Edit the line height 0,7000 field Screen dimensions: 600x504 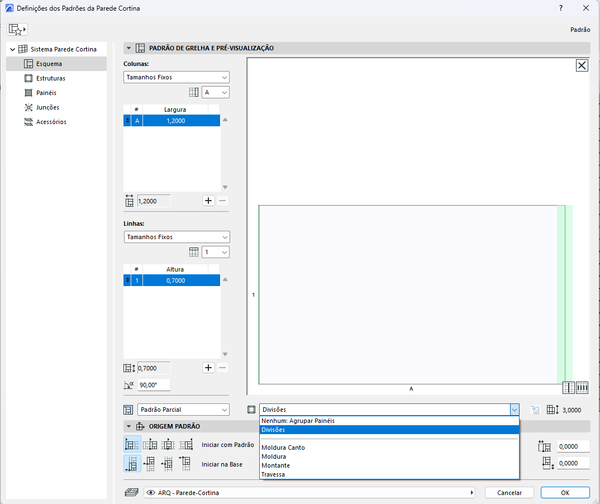[153, 368]
